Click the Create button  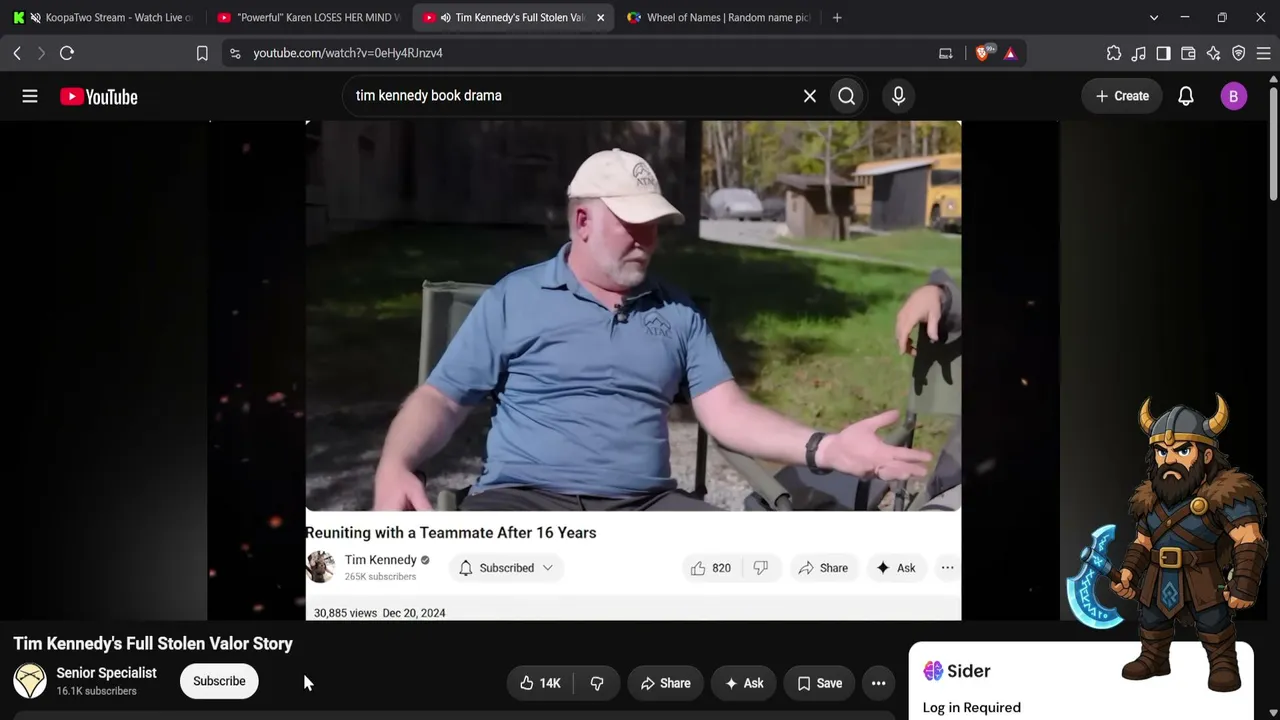point(1122,96)
